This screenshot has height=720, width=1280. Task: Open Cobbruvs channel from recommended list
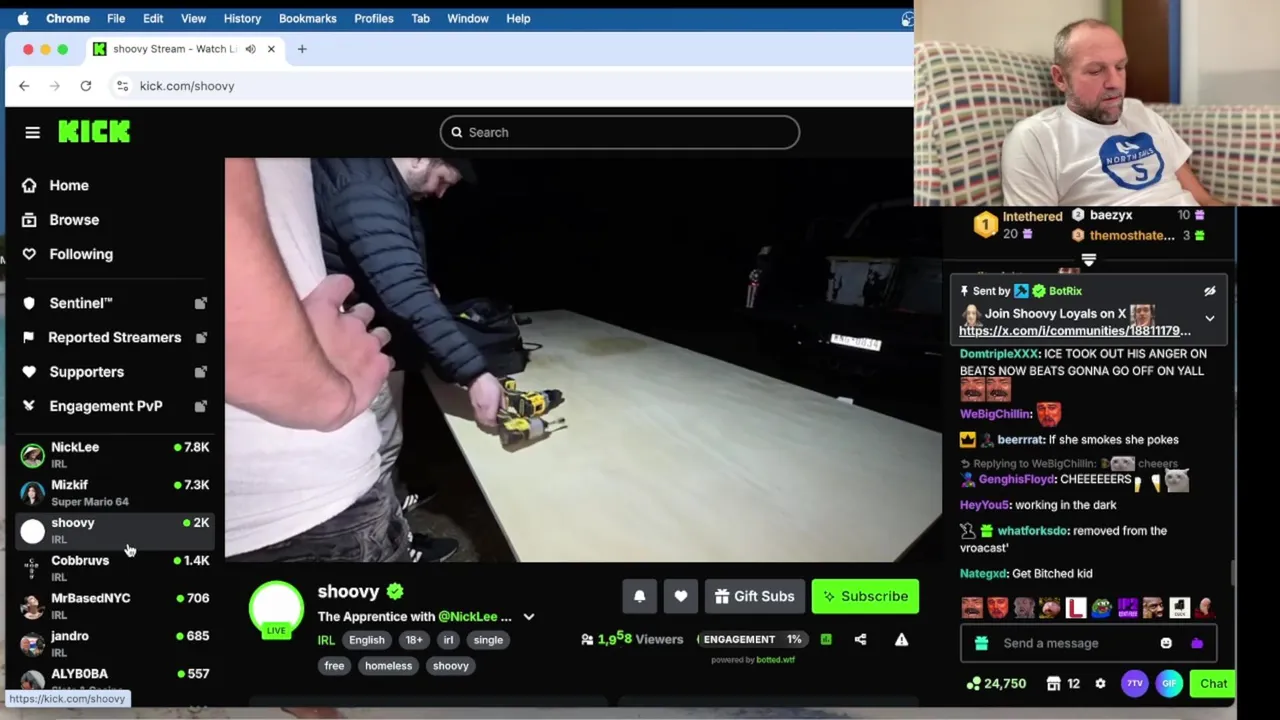[114, 568]
